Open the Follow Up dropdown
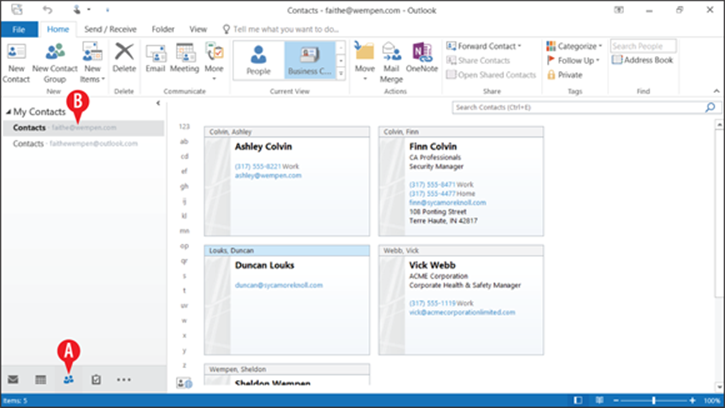Screen dimensions: 725x408 (573, 60)
